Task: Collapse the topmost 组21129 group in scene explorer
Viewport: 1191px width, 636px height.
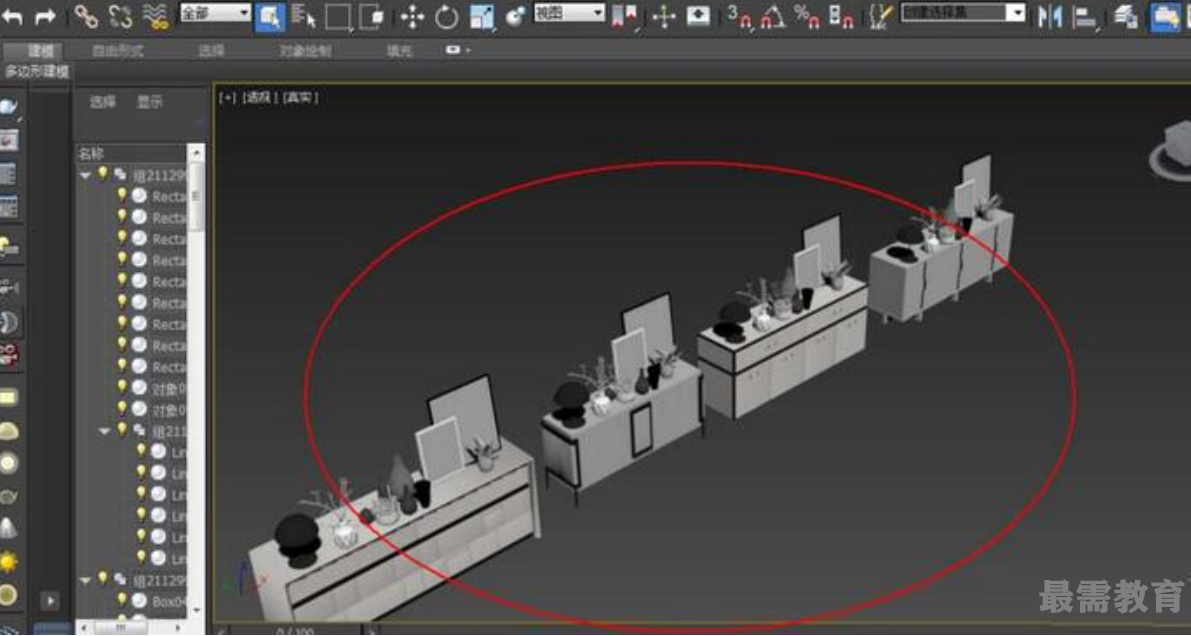Action: (x=85, y=175)
